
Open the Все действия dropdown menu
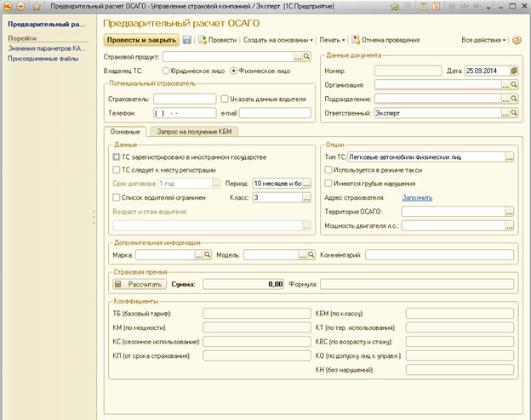483,40
